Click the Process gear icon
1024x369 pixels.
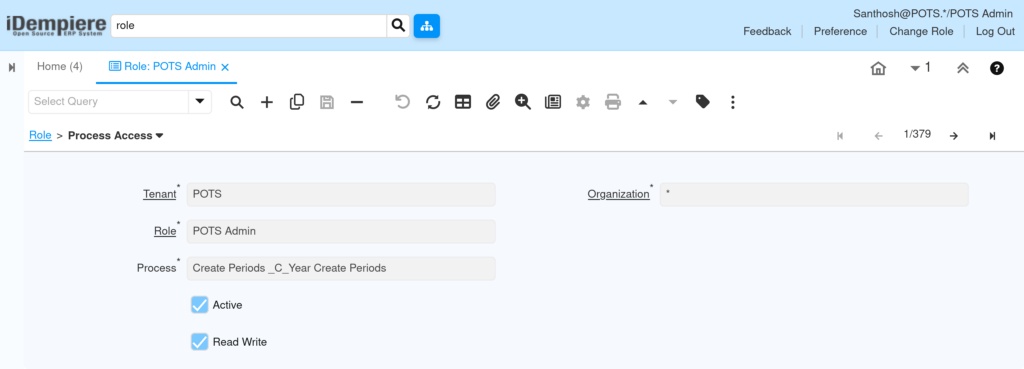[x=583, y=102]
